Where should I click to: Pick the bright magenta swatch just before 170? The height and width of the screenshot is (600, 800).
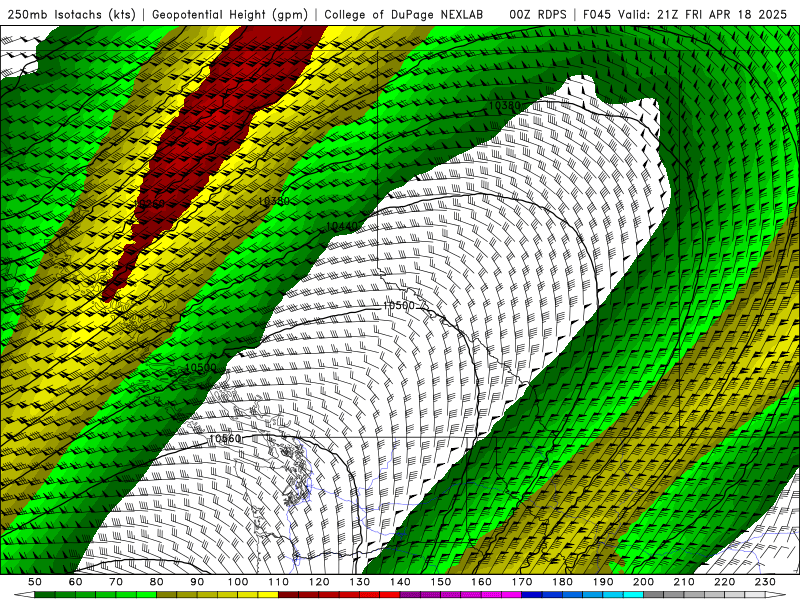512,595
